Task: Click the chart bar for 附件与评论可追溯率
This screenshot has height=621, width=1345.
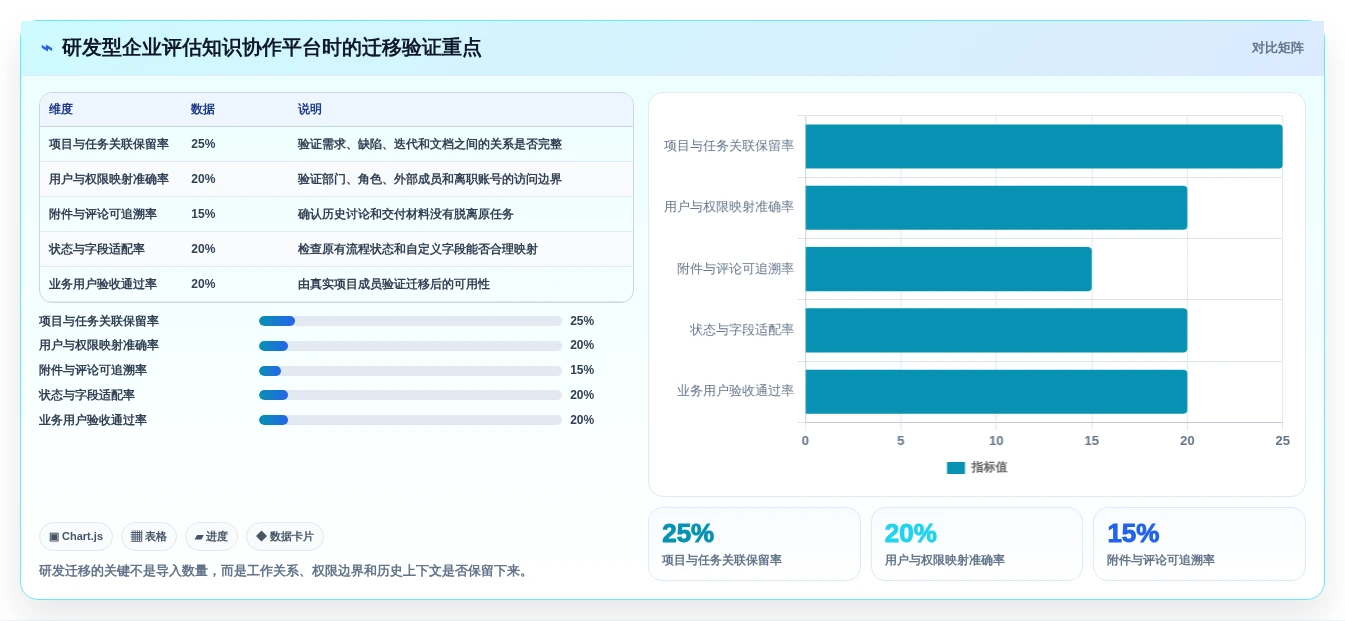Action: 948,269
